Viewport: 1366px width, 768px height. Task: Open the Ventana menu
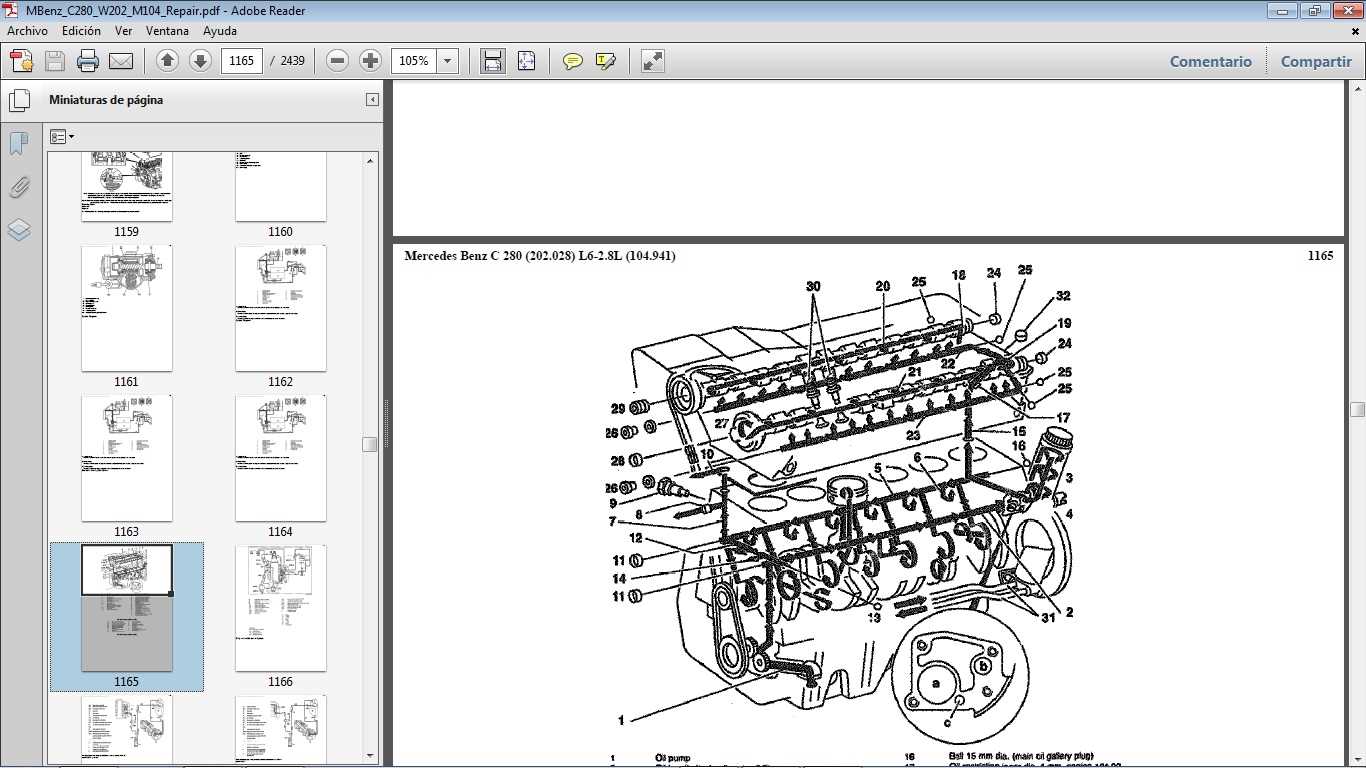tap(168, 31)
